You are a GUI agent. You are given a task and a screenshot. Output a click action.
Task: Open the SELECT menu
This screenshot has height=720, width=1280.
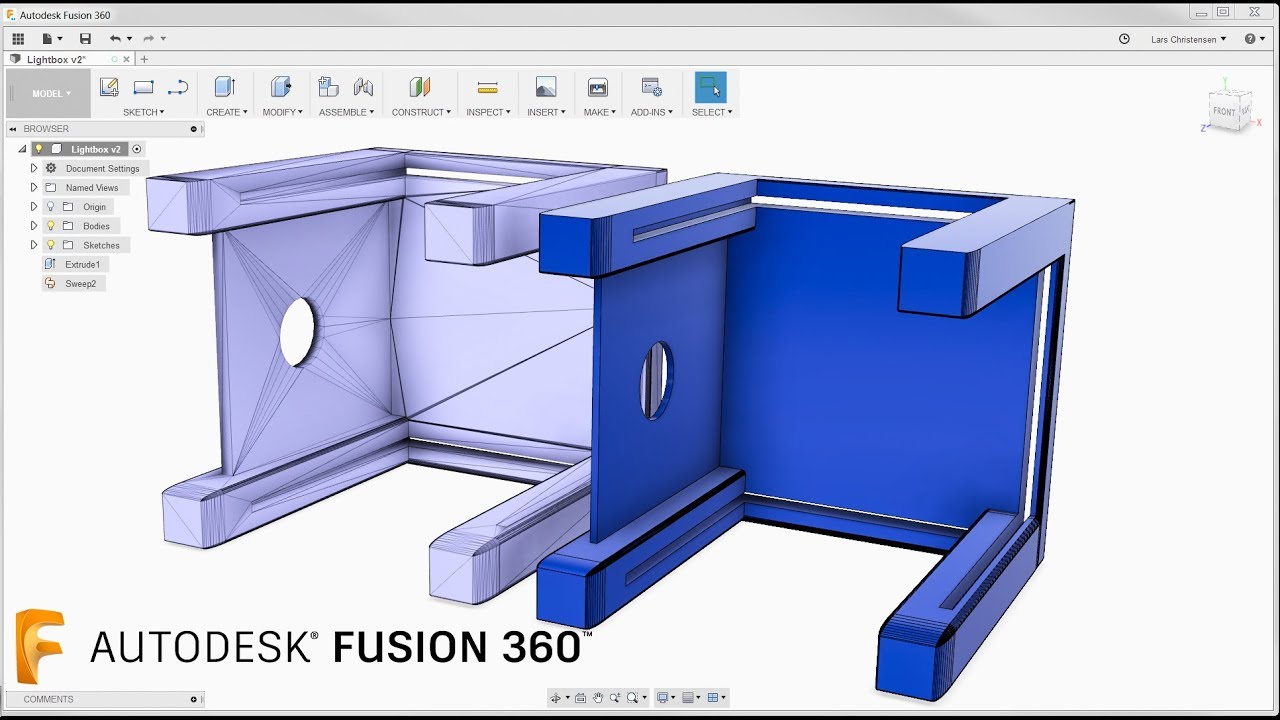coord(712,112)
